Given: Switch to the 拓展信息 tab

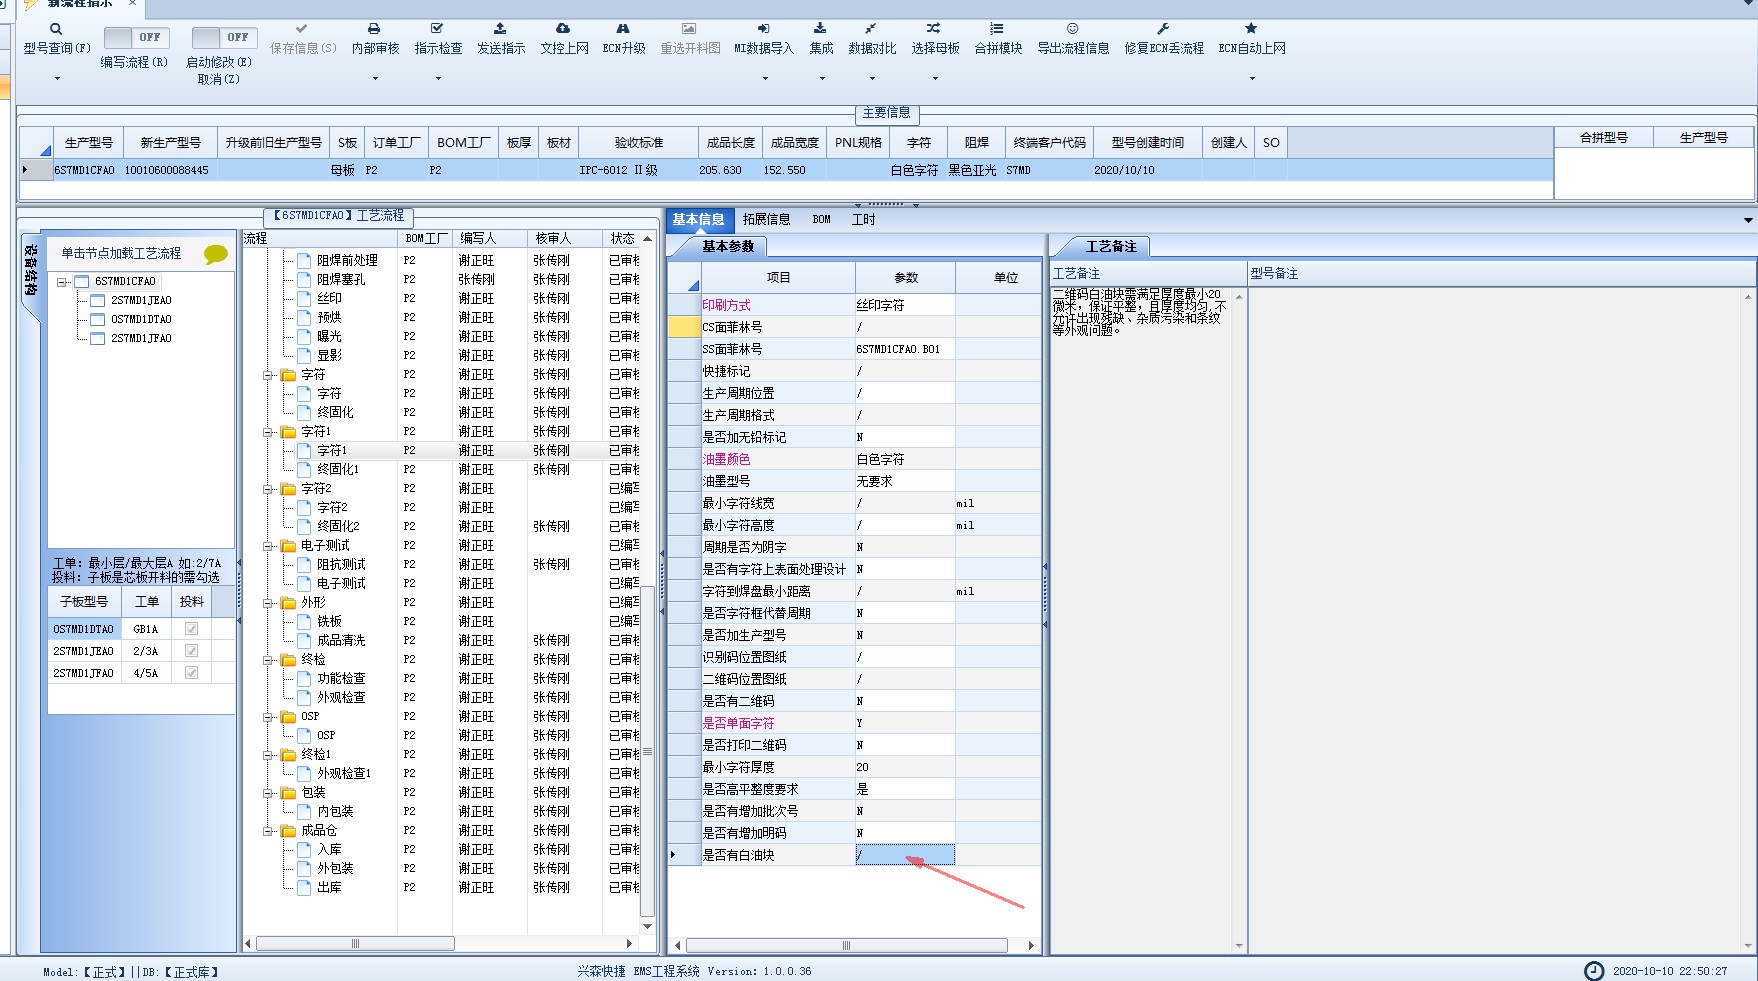Looking at the screenshot, I should point(766,220).
